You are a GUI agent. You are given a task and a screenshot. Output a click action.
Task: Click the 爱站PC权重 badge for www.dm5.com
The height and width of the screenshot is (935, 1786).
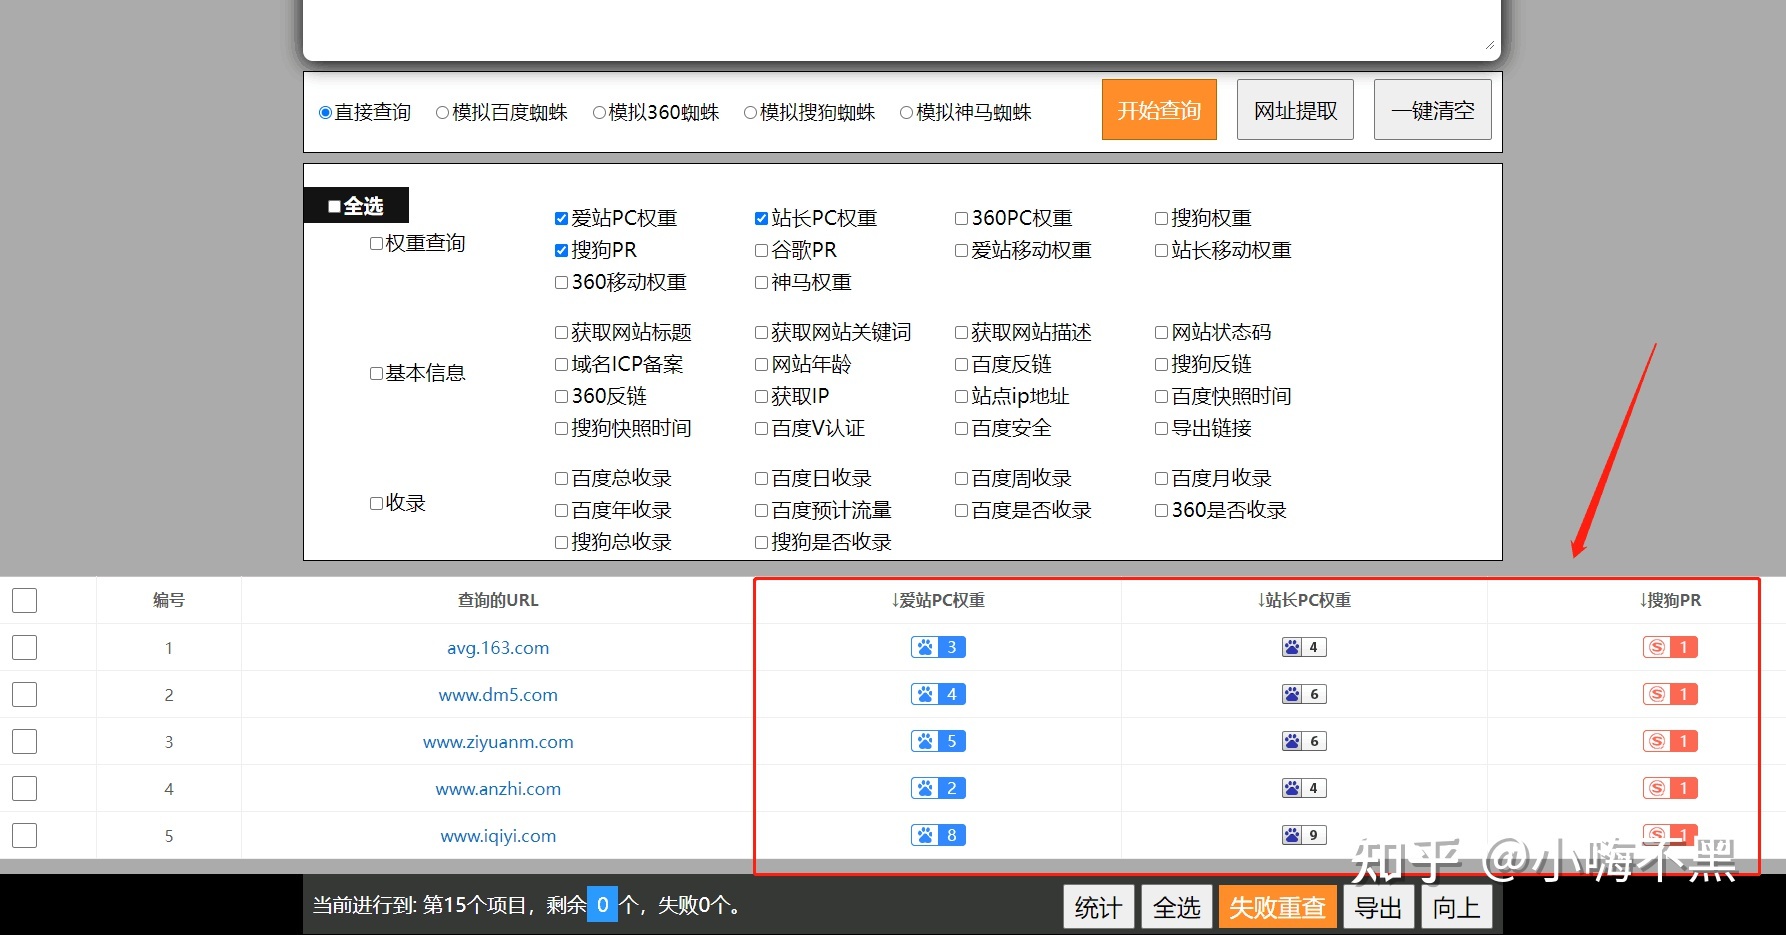coord(938,694)
